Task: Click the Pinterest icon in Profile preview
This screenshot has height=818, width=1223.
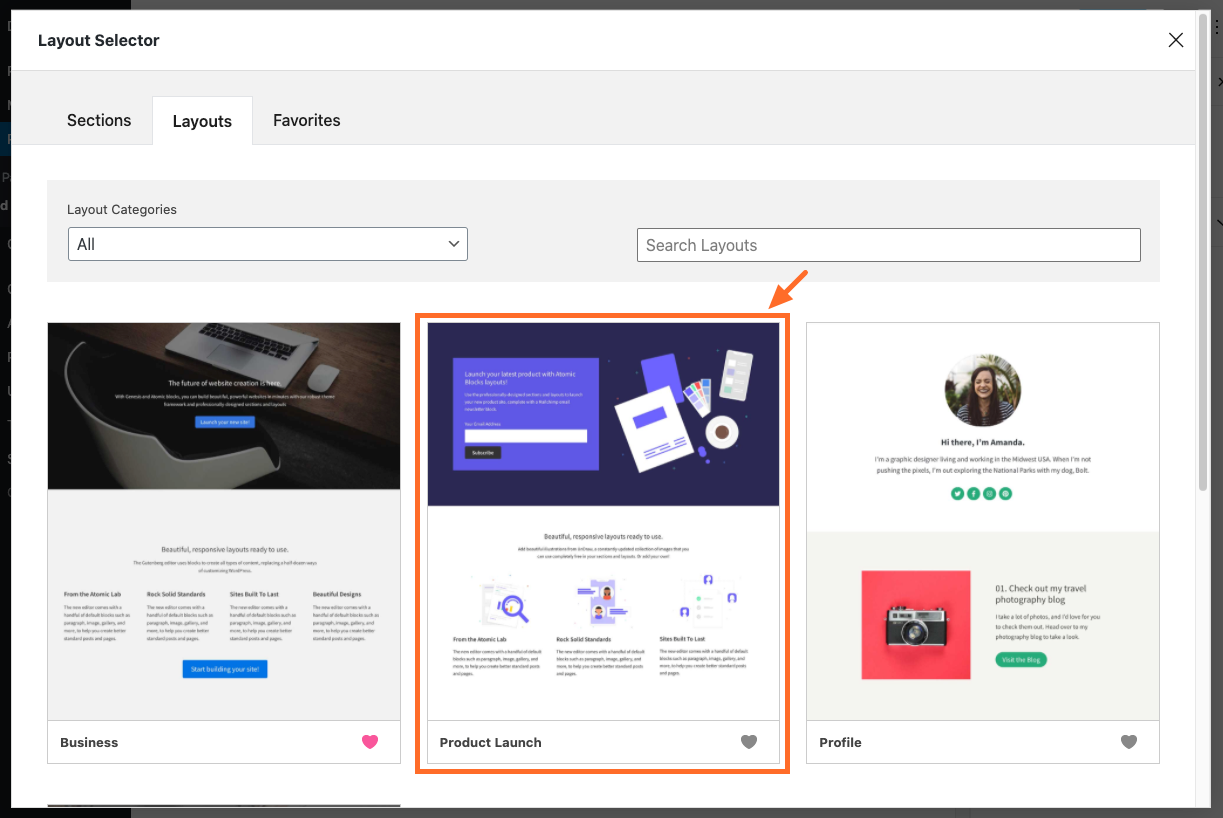Action: [x=1006, y=493]
